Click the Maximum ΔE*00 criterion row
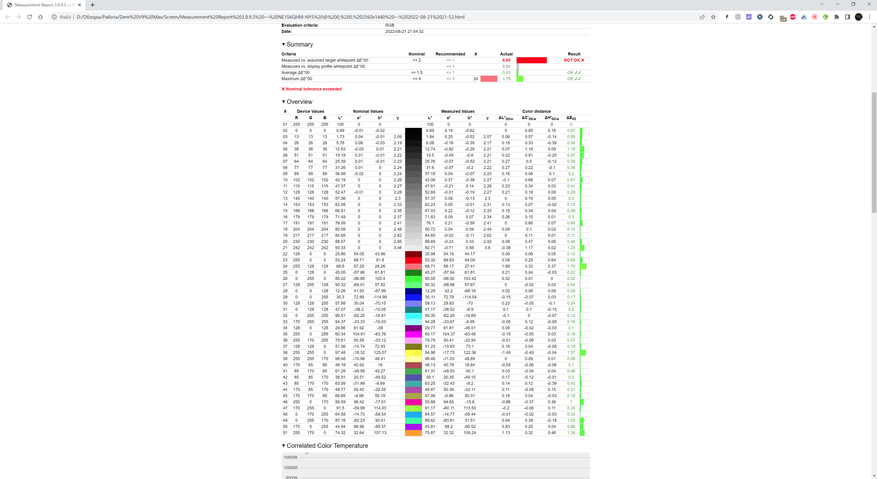 435,79
